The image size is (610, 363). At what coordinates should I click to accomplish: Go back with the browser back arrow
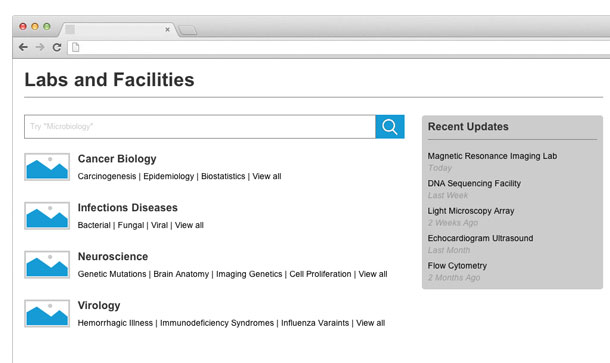[23, 47]
